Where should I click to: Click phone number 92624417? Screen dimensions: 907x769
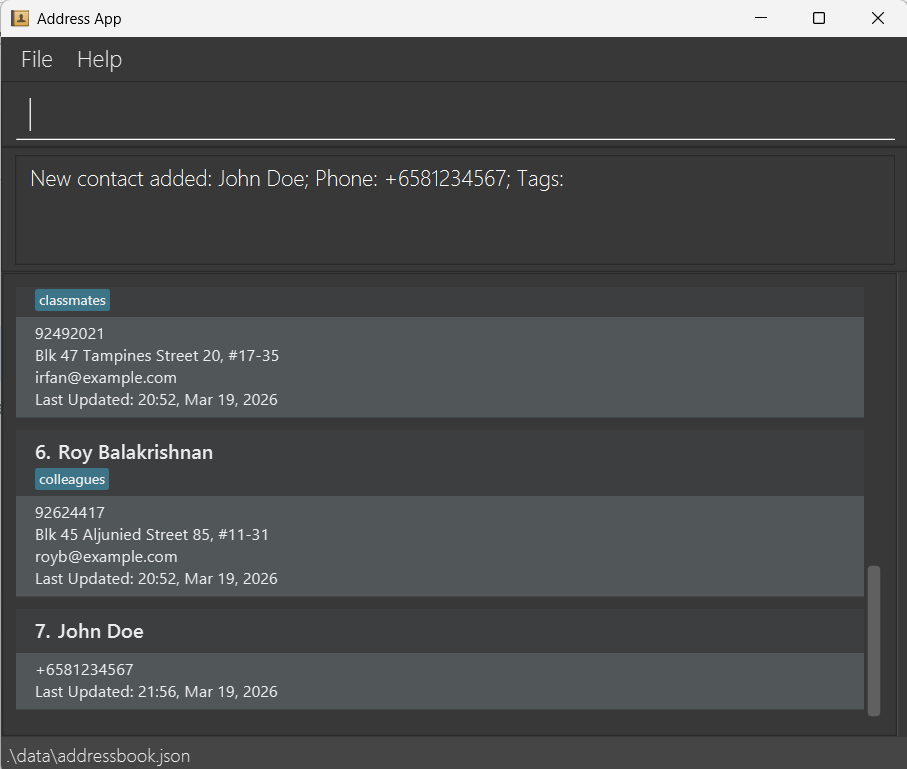[70, 513]
